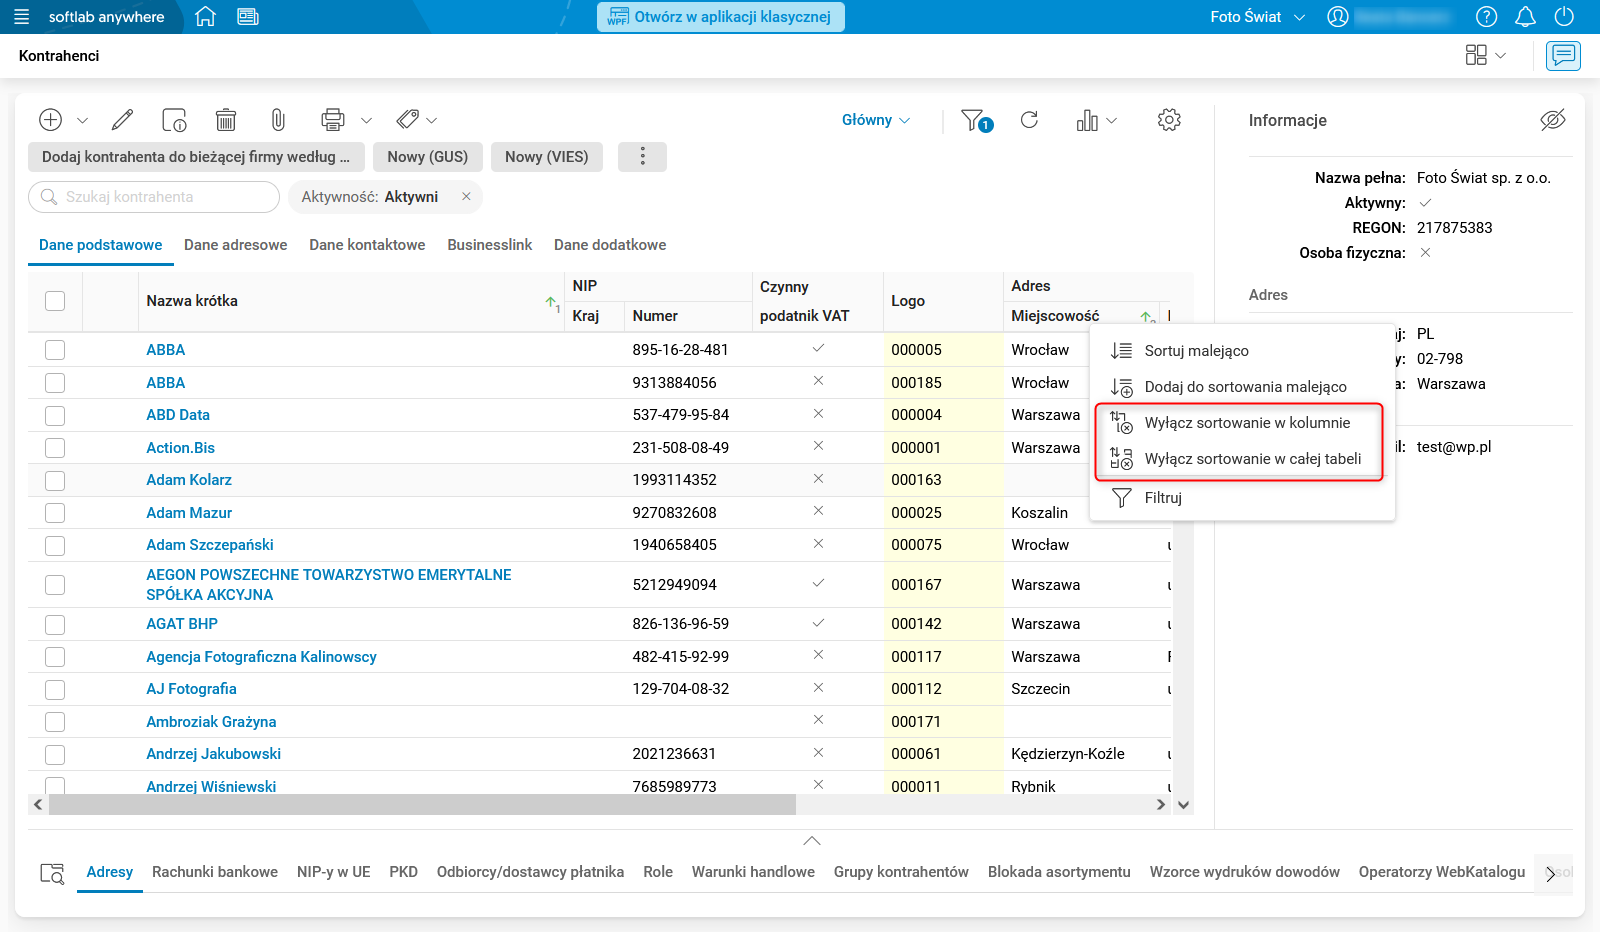The width and height of the screenshot is (1600, 932).
Task: Open the Foto Świat company dropdown
Action: 1258,17
